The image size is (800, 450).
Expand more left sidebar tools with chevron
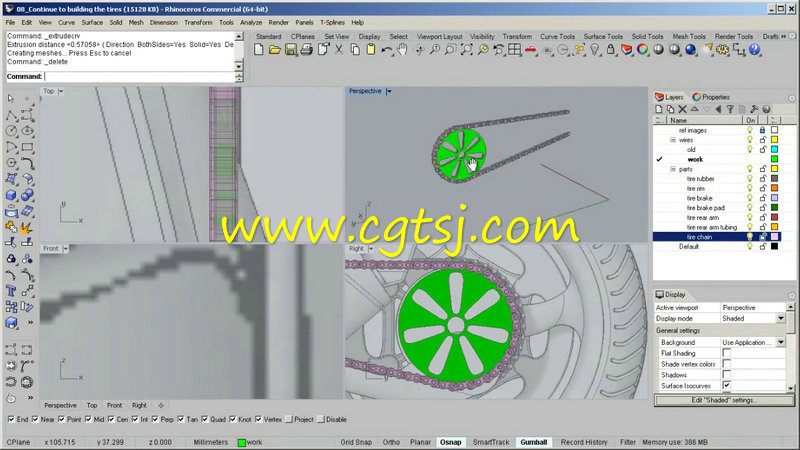(x=30, y=322)
